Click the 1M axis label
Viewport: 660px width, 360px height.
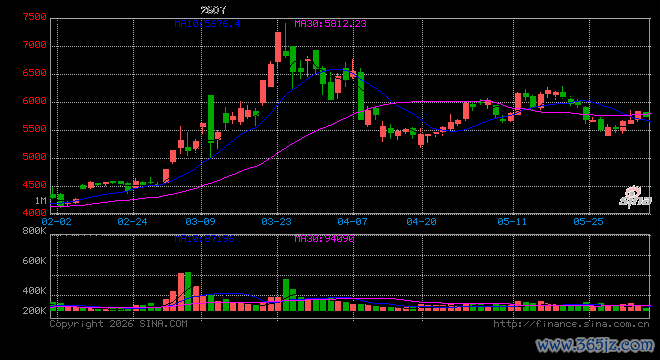(40, 201)
